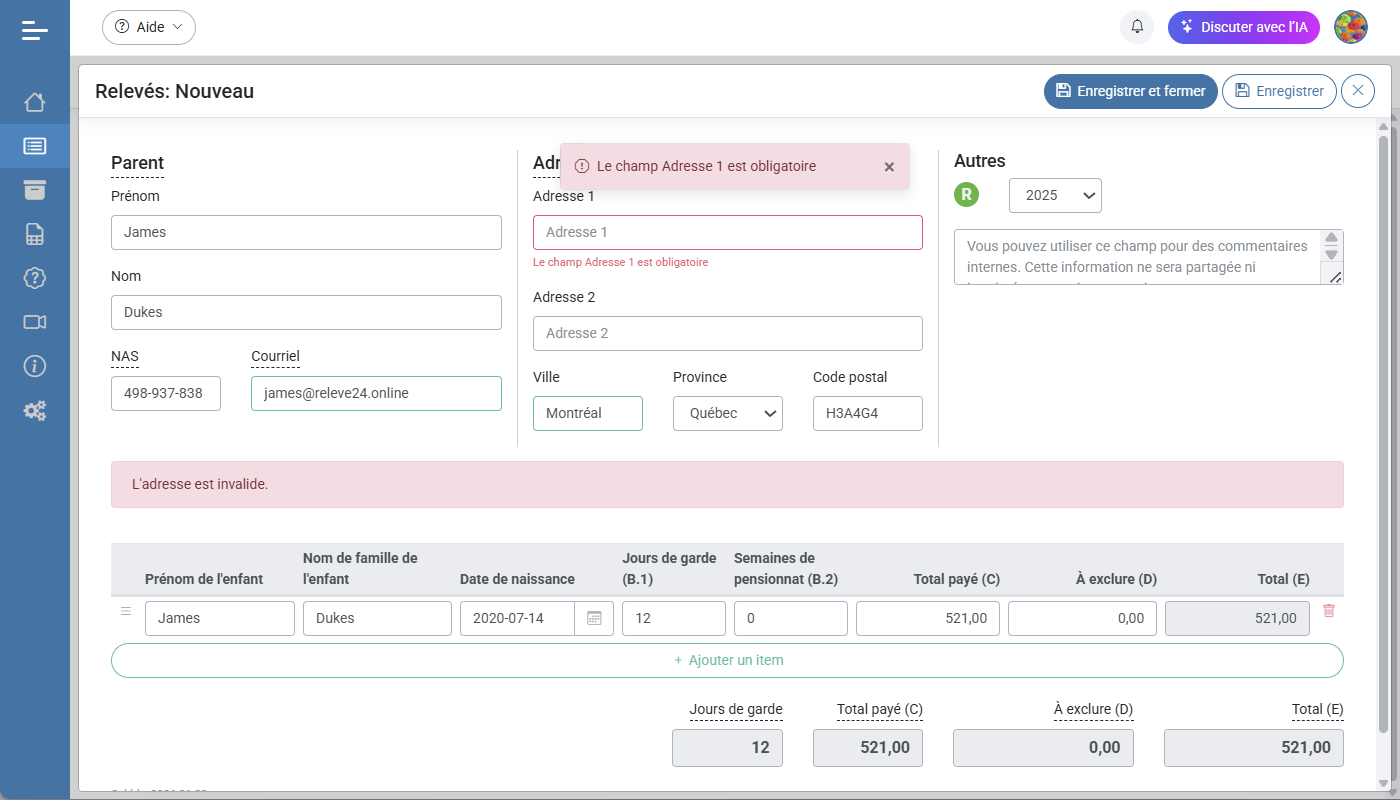Open the Province Québec dropdown

click(x=727, y=413)
